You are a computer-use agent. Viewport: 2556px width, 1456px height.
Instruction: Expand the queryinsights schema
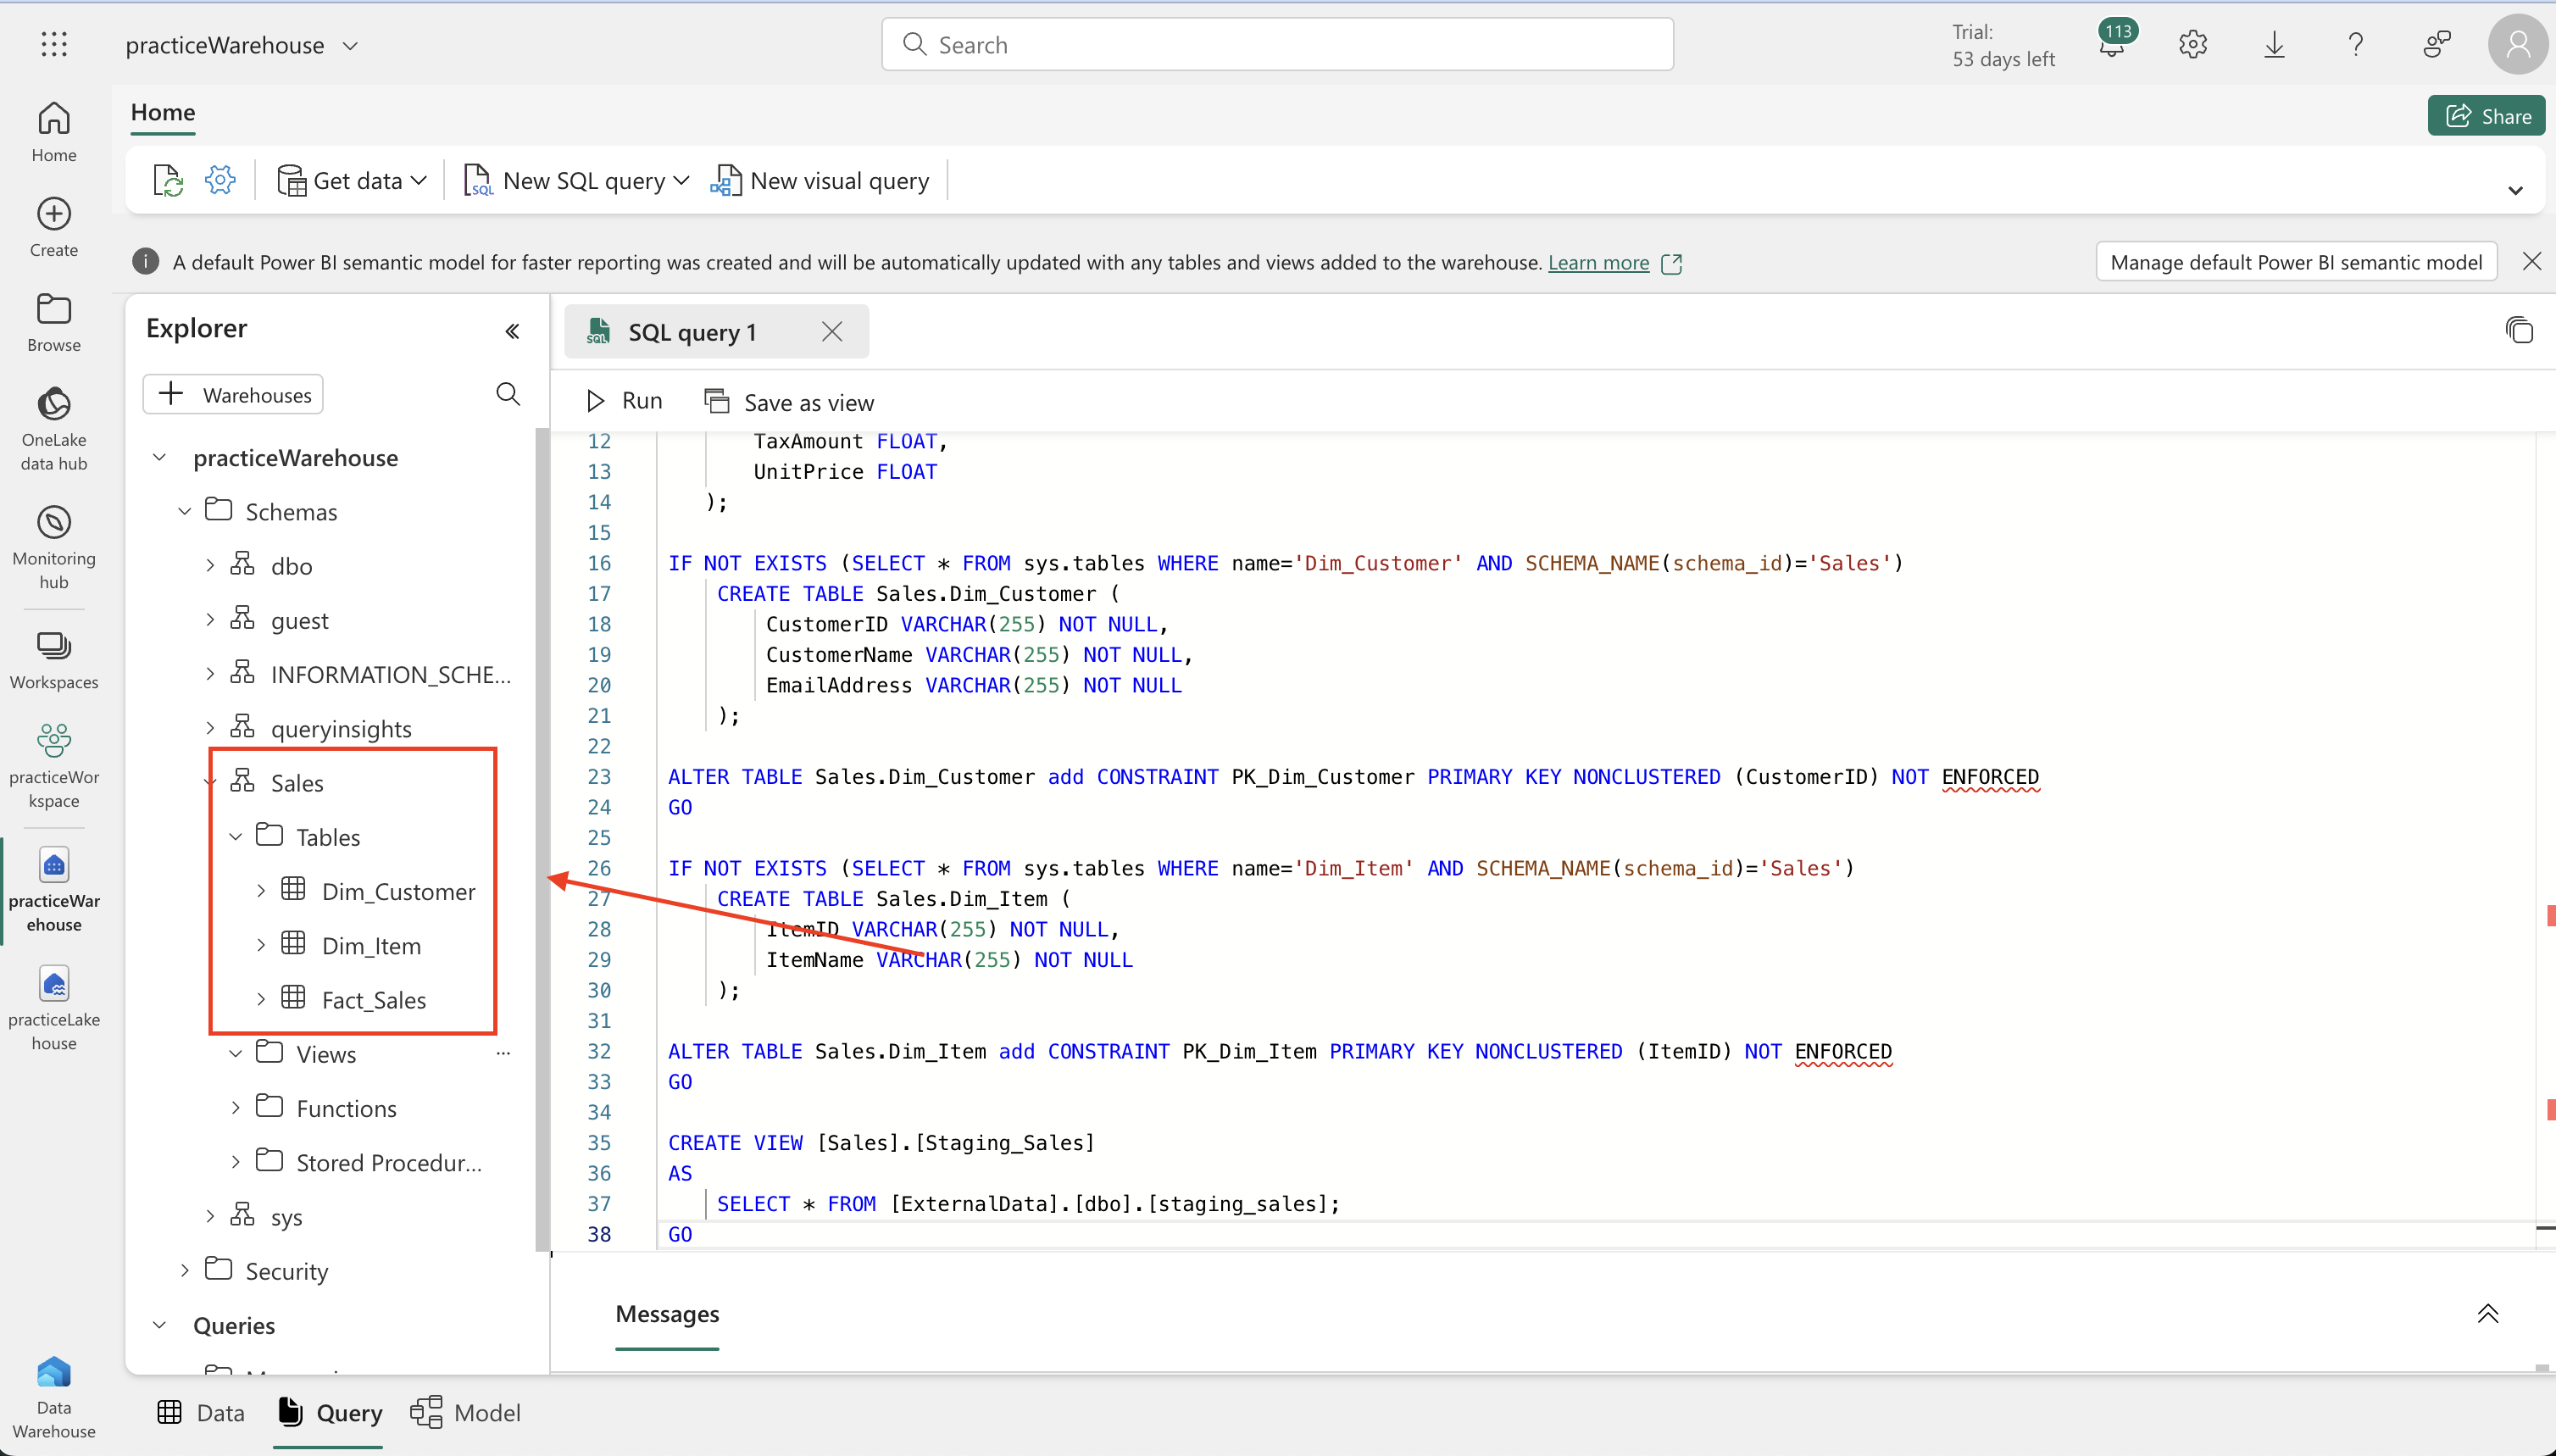[x=210, y=727]
